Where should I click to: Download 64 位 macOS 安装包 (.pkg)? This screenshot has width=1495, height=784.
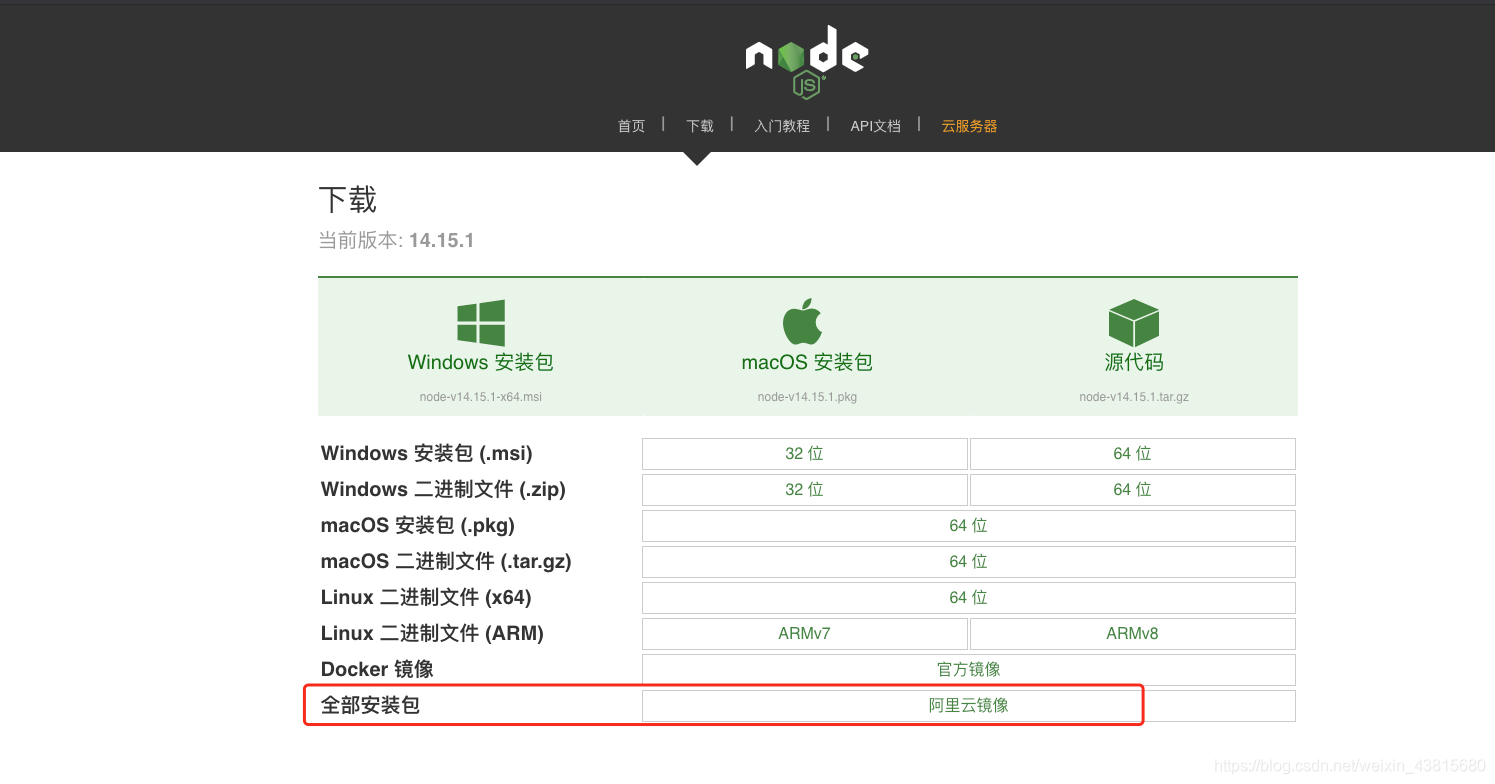[969, 526]
